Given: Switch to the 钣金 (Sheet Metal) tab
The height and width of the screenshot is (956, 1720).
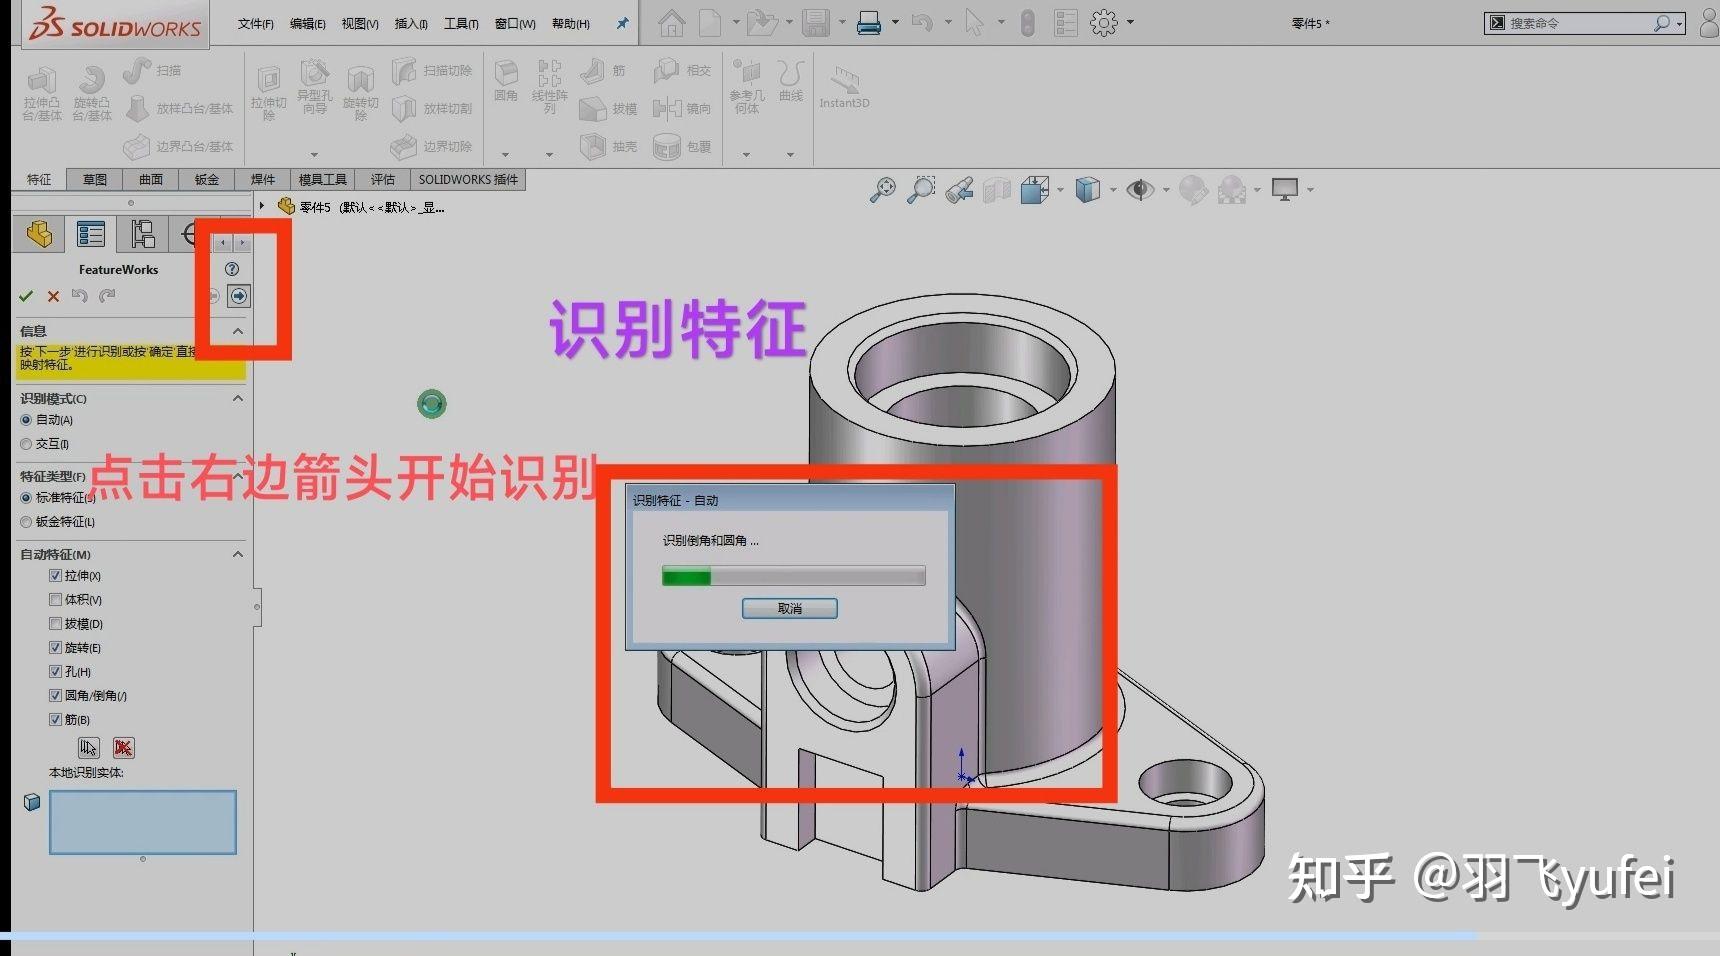Looking at the screenshot, I should tap(206, 180).
